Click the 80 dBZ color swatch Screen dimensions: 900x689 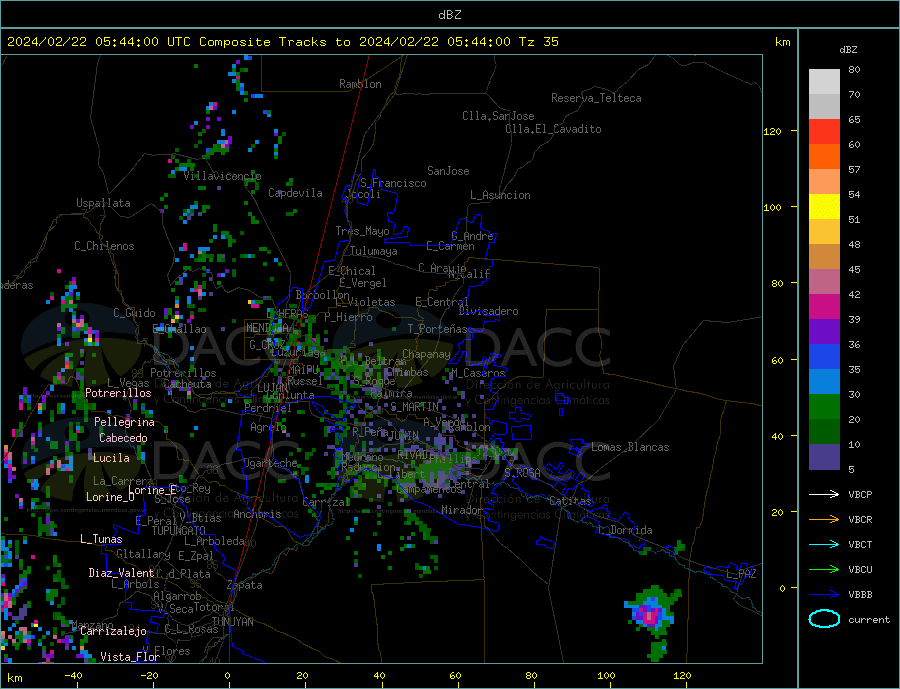point(824,82)
